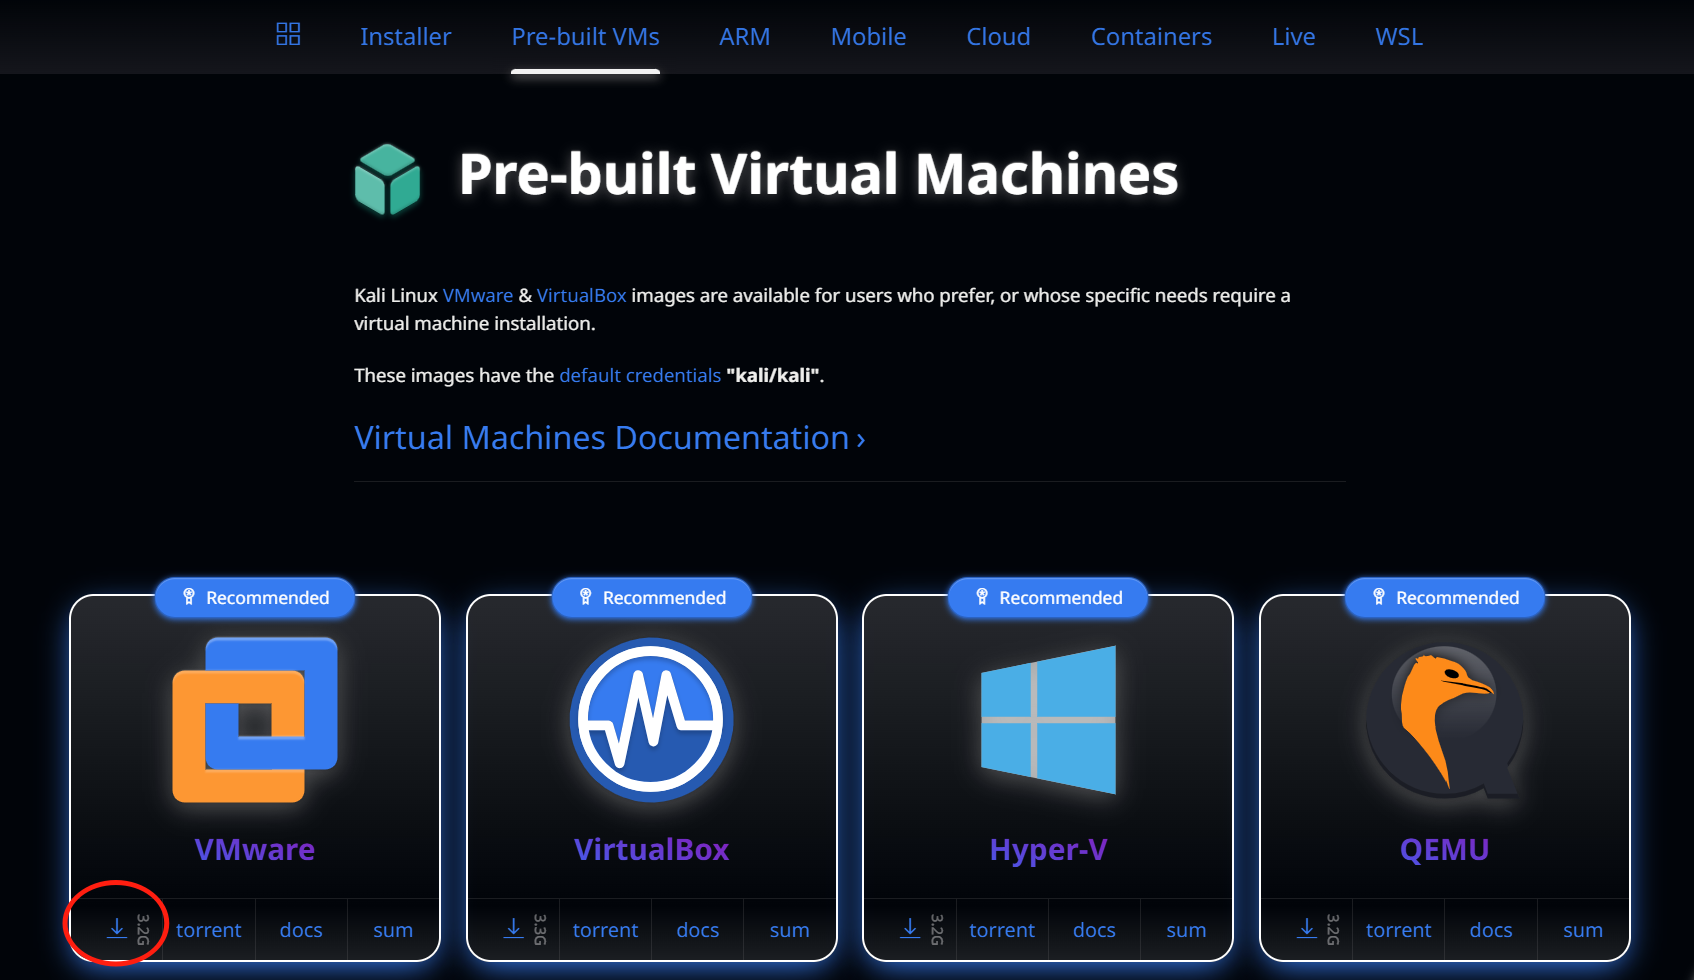Click the VMware card title
The height and width of the screenshot is (980, 1694).
pos(255,849)
